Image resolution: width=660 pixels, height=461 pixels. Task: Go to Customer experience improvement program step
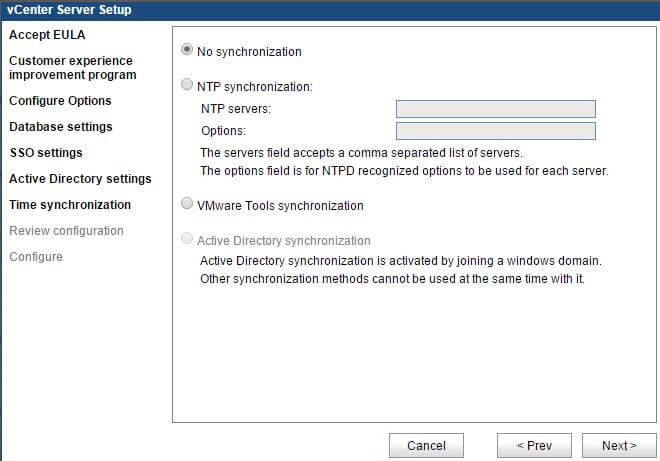[73, 68]
